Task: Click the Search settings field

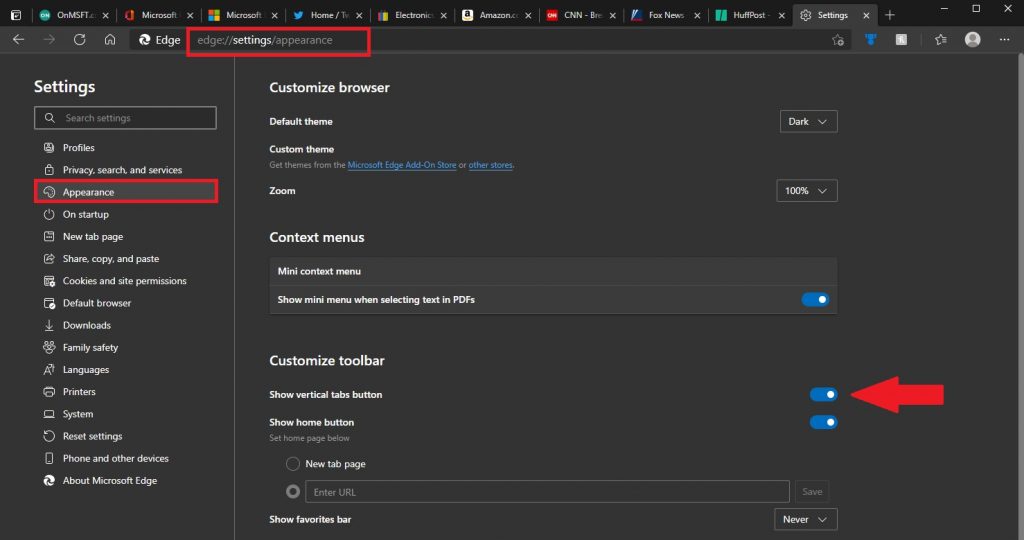Action: [x=125, y=118]
